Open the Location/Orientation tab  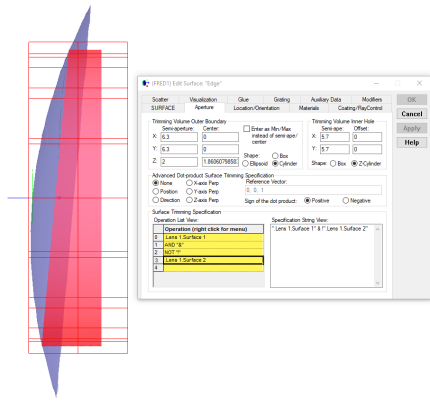pyautogui.click(x=256, y=108)
